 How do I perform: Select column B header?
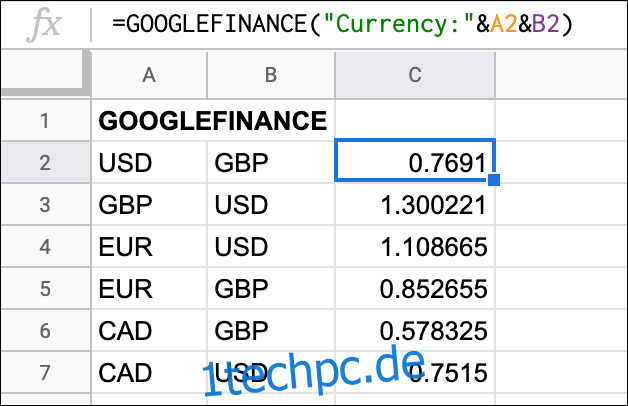click(271, 75)
